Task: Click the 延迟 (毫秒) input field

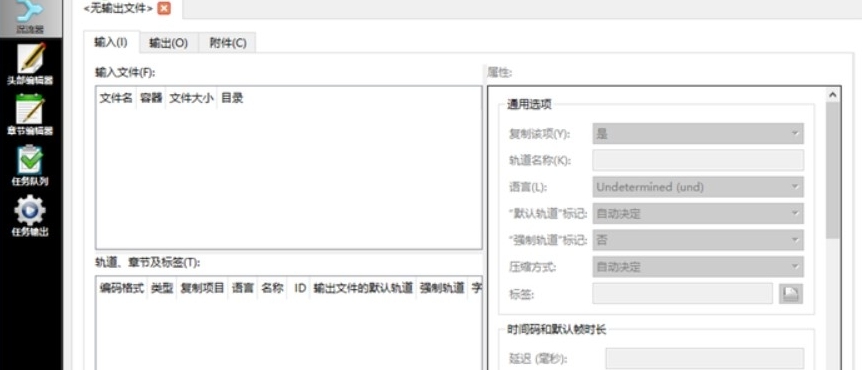Action: click(x=704, y=358)
